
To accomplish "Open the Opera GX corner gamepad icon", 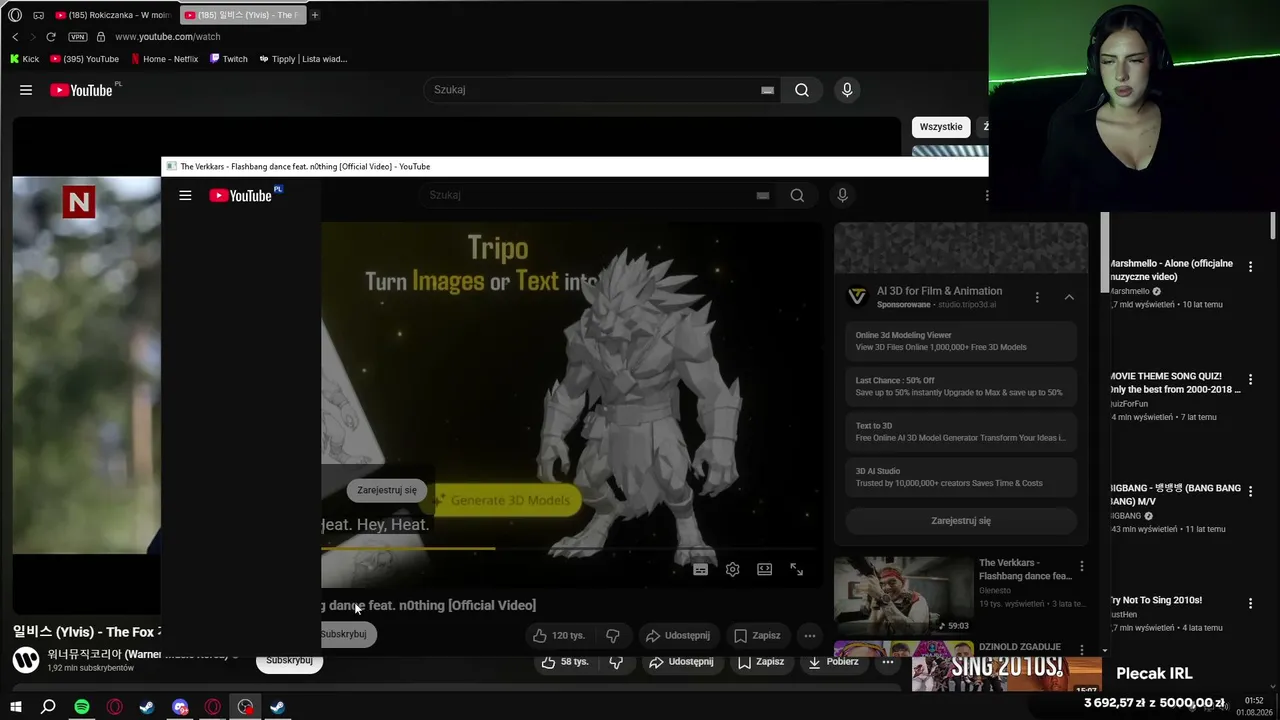I will (38, 15).
